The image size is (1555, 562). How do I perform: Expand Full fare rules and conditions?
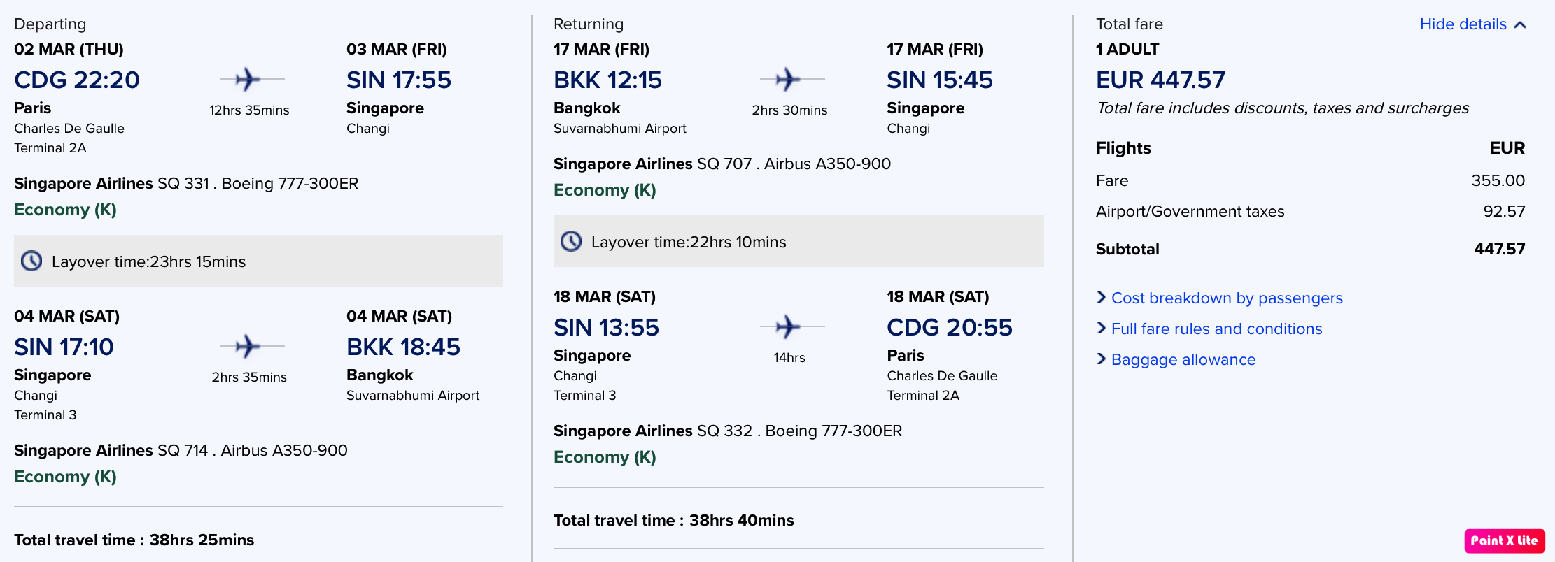pos(1209,329)
